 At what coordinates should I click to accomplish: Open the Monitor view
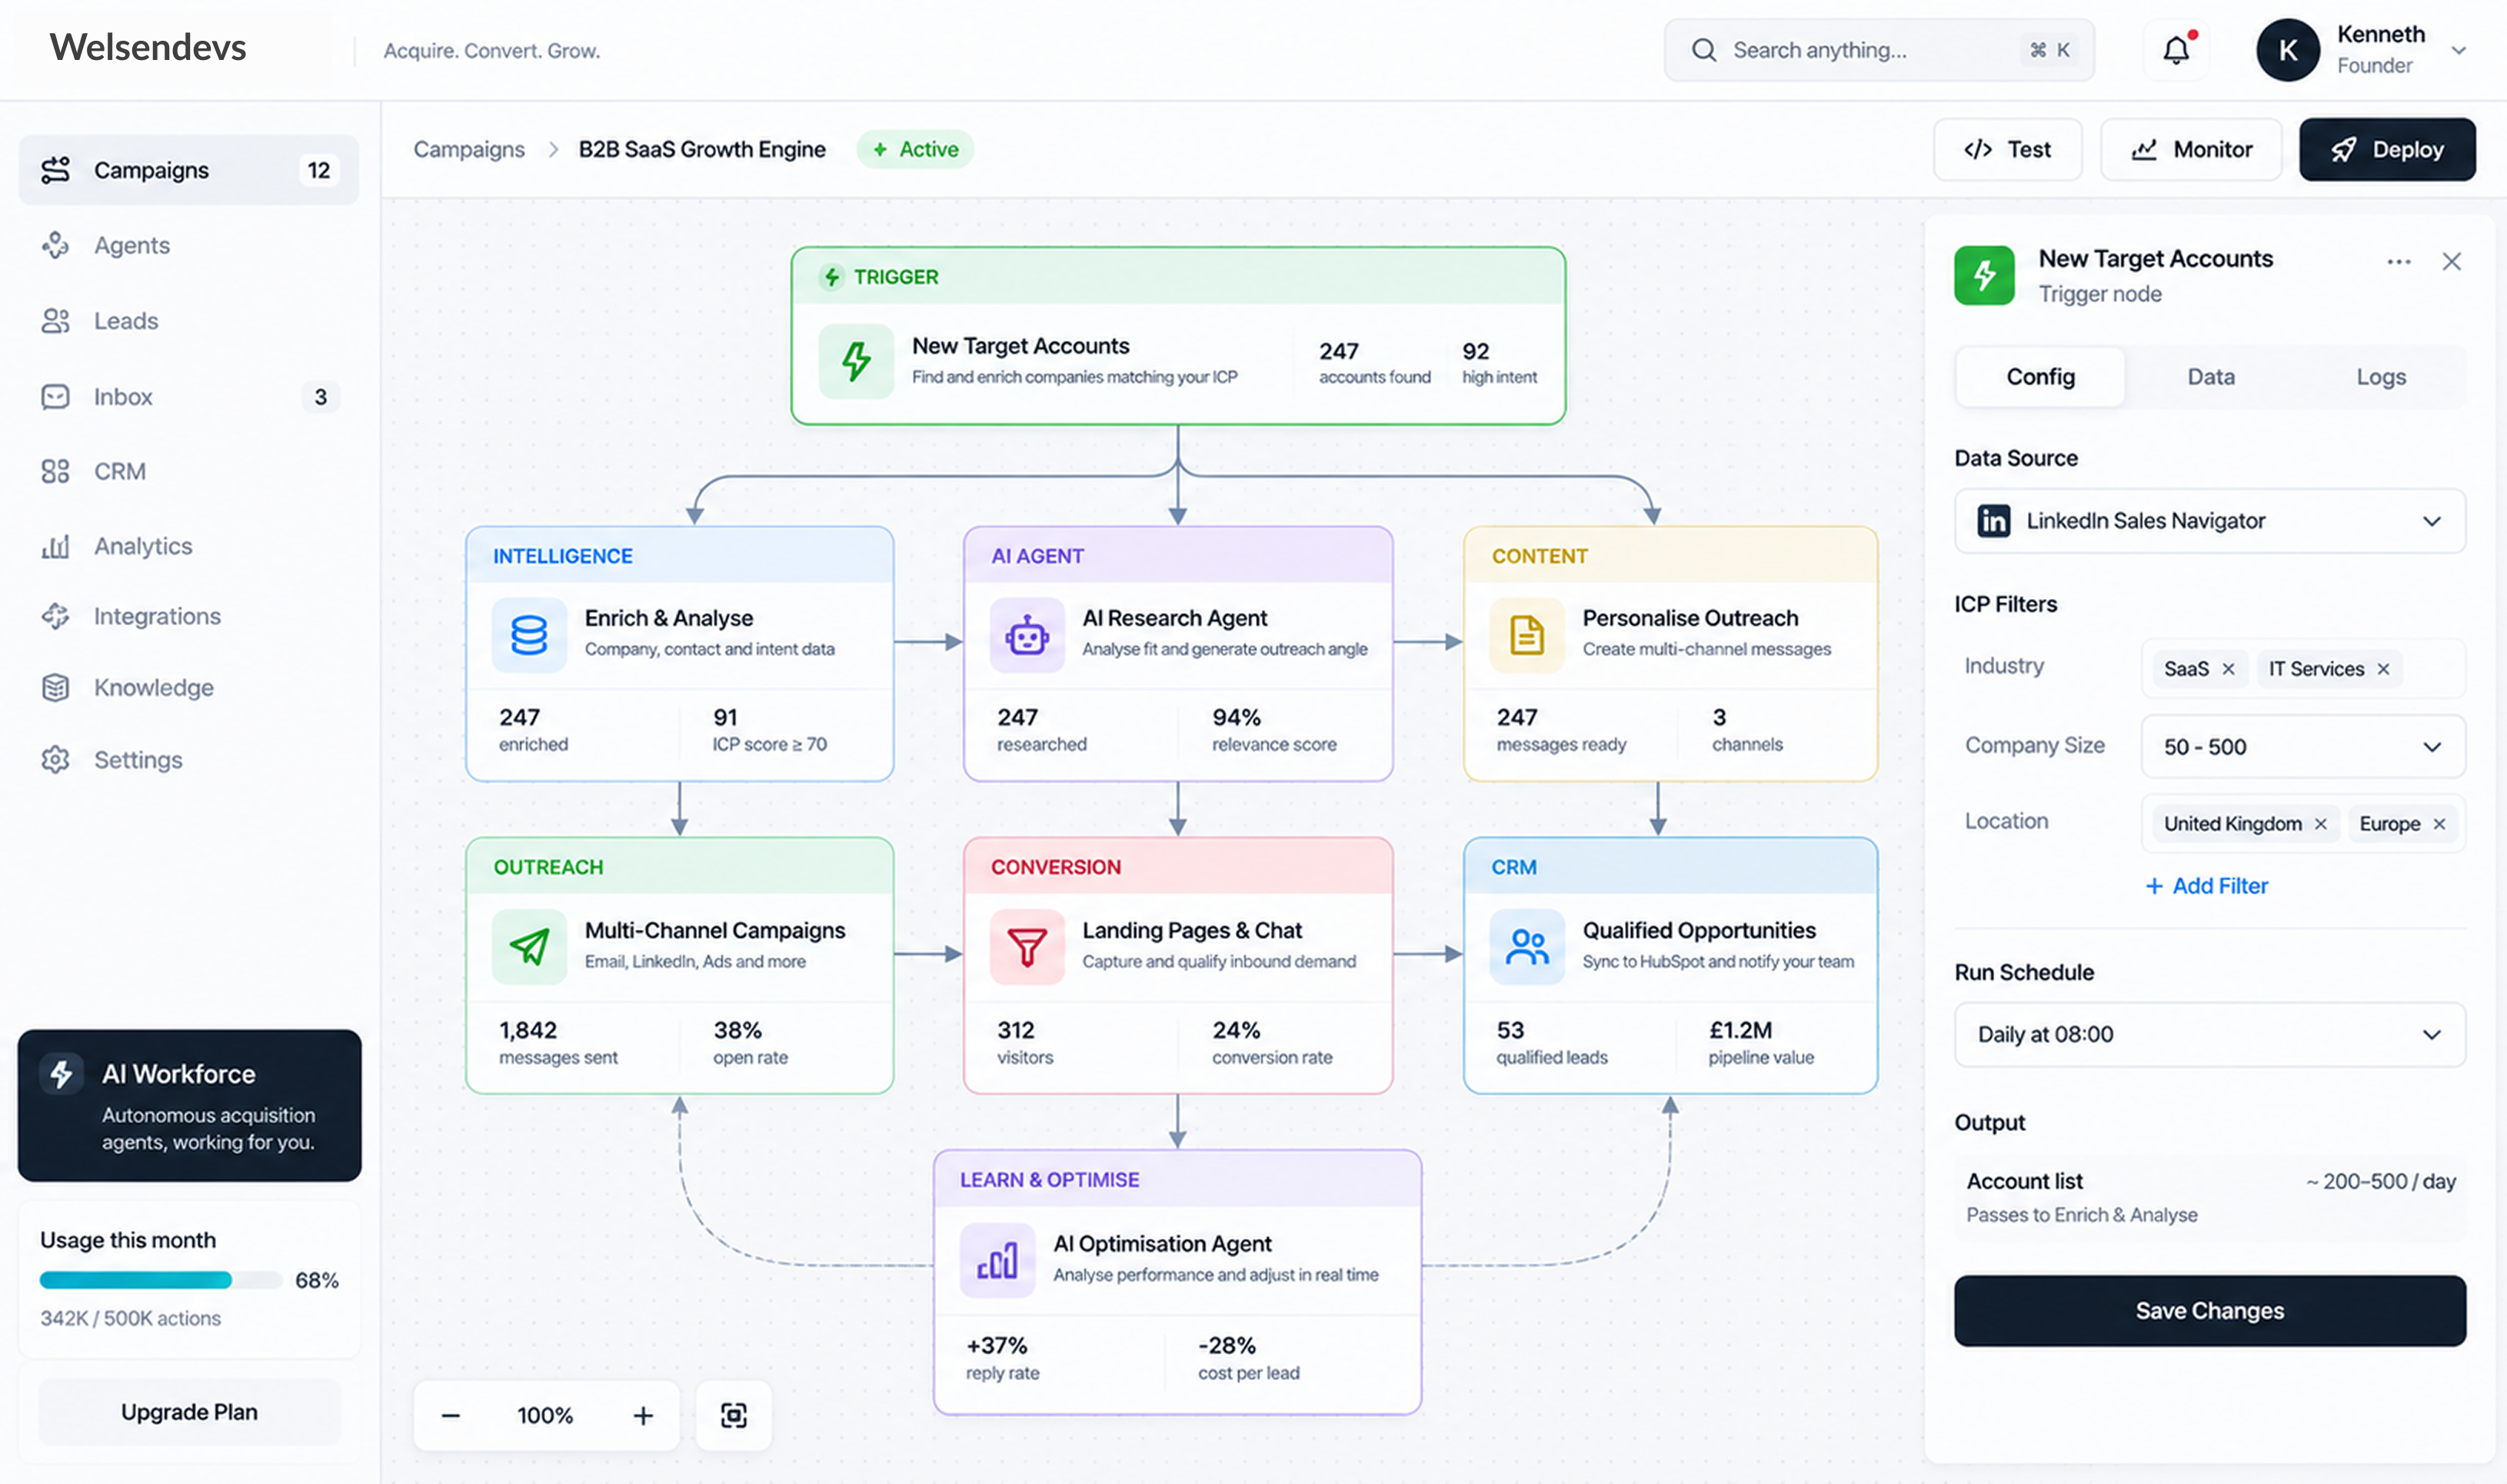click(2191, 149)
